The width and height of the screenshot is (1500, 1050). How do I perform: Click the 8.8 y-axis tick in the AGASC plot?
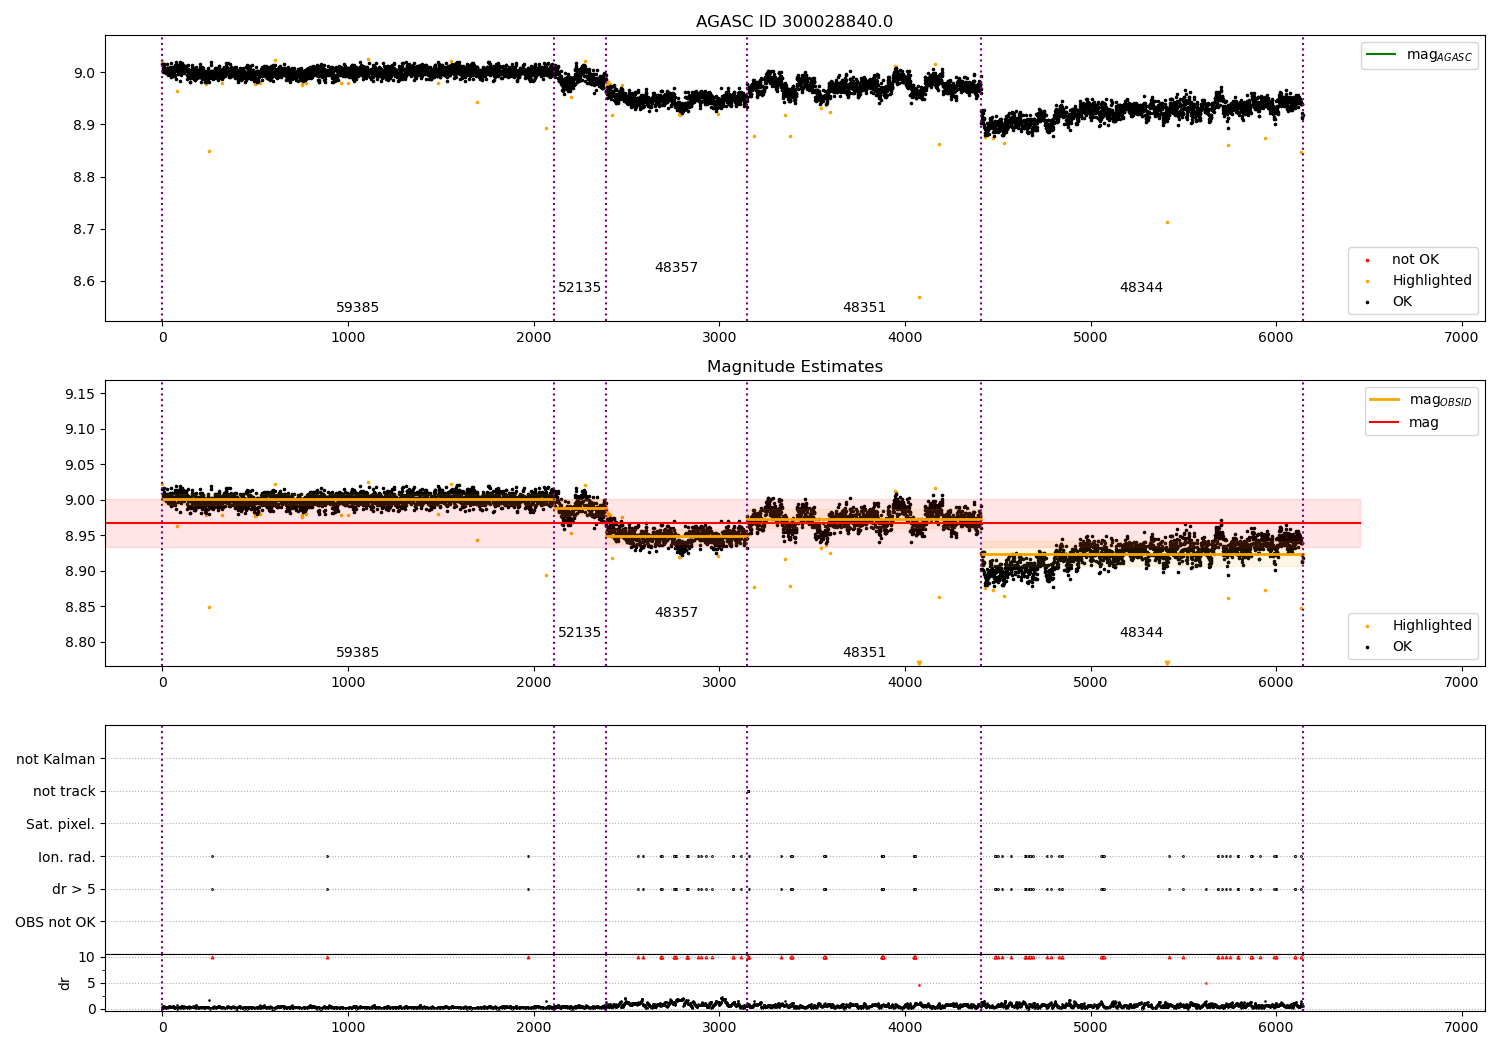[84, 178]
